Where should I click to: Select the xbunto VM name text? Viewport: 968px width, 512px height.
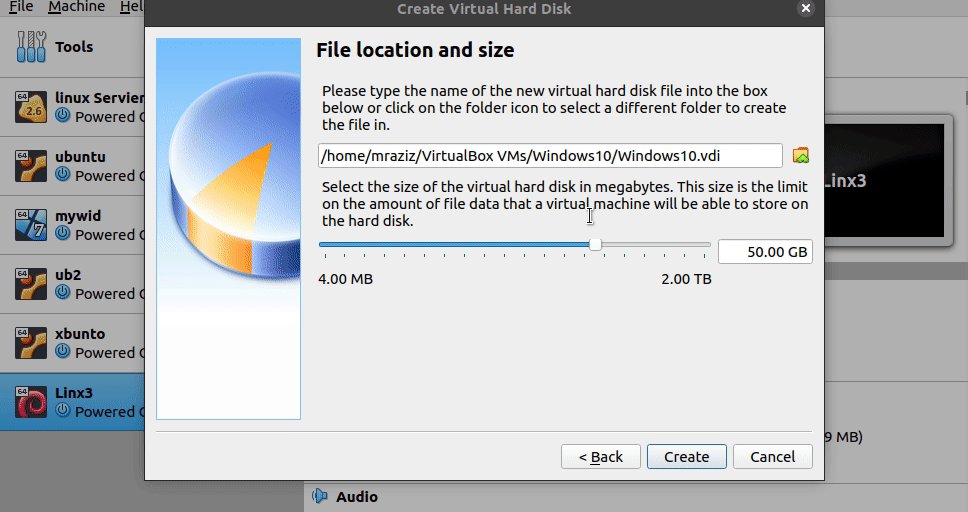tap(80, 334)
